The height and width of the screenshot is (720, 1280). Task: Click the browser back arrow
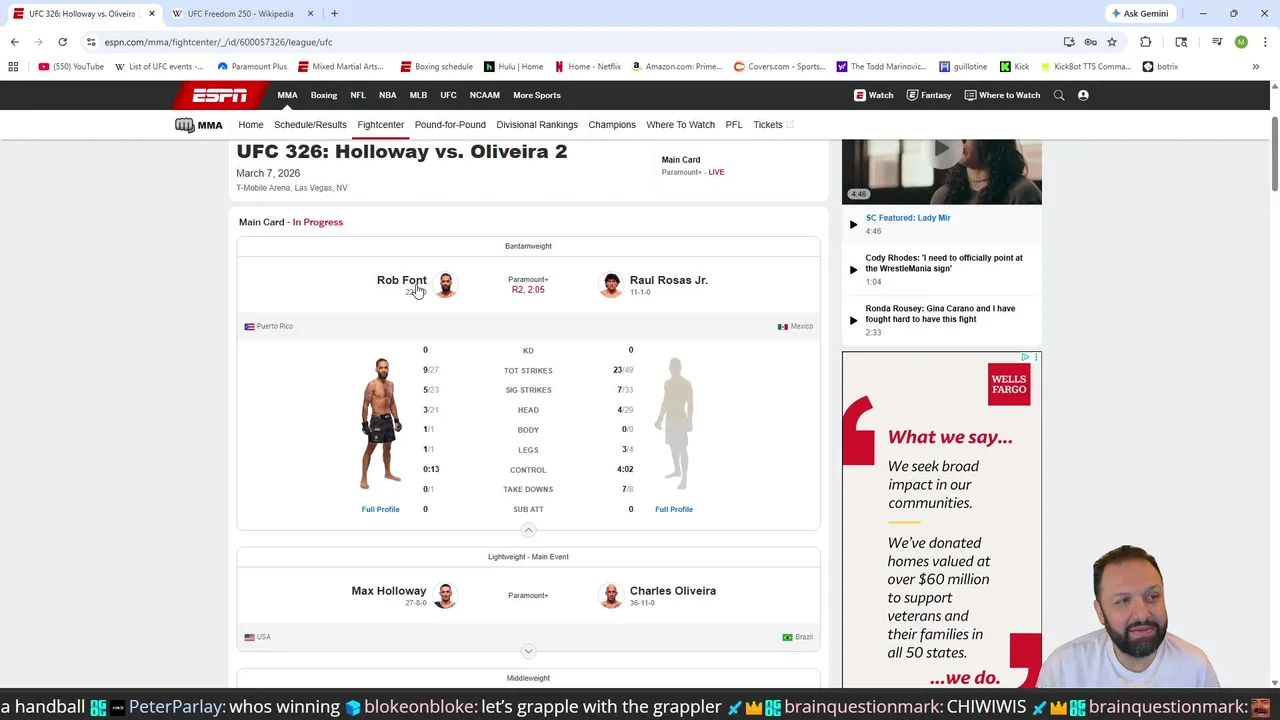[x=14, y=42]
